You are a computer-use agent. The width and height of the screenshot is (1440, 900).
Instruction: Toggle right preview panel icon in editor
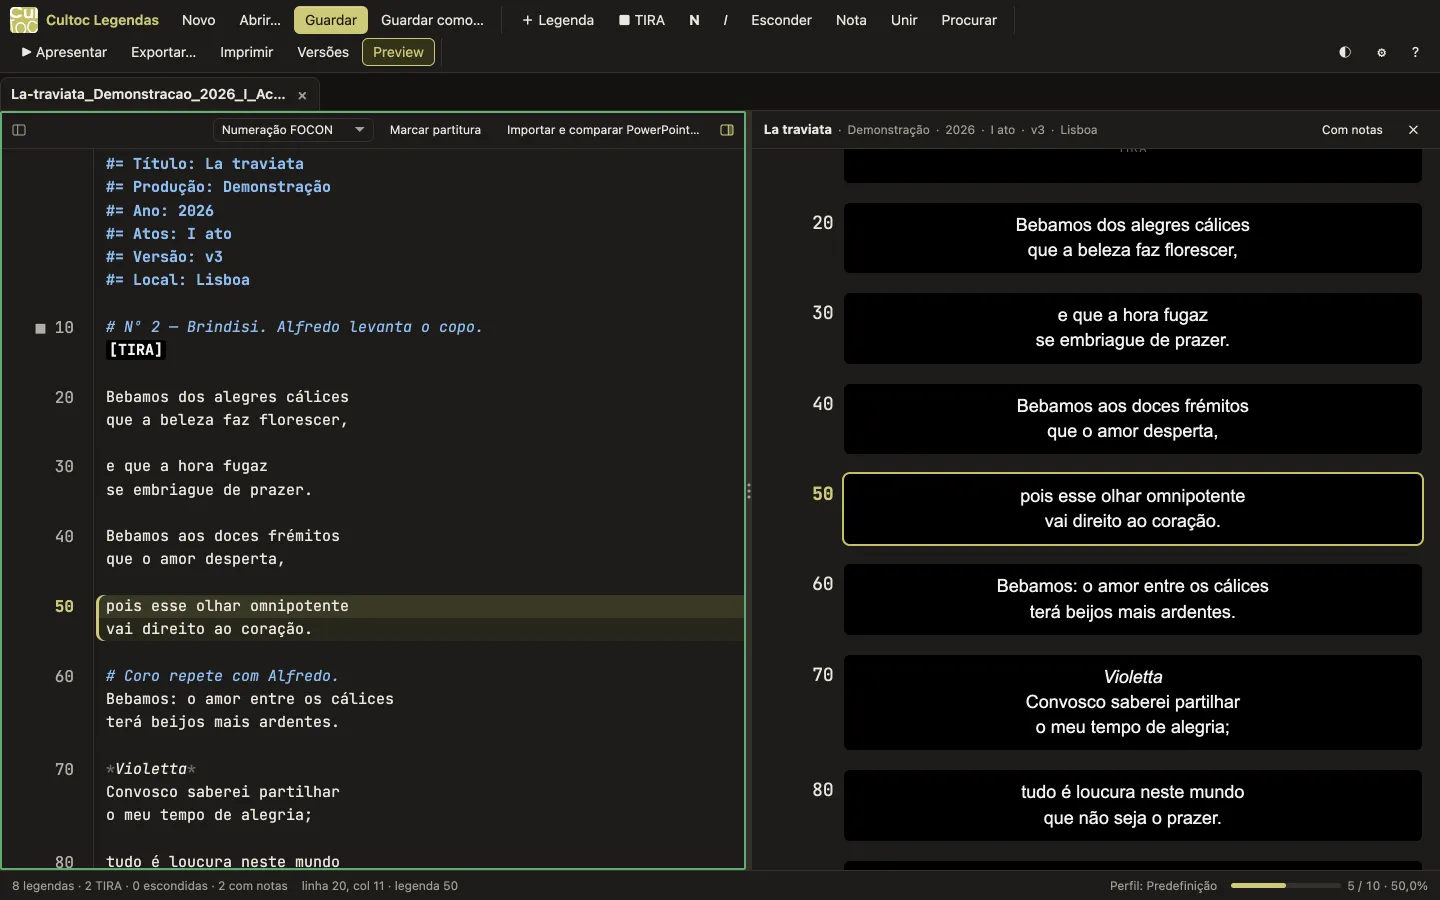click(x=727, y=130)
